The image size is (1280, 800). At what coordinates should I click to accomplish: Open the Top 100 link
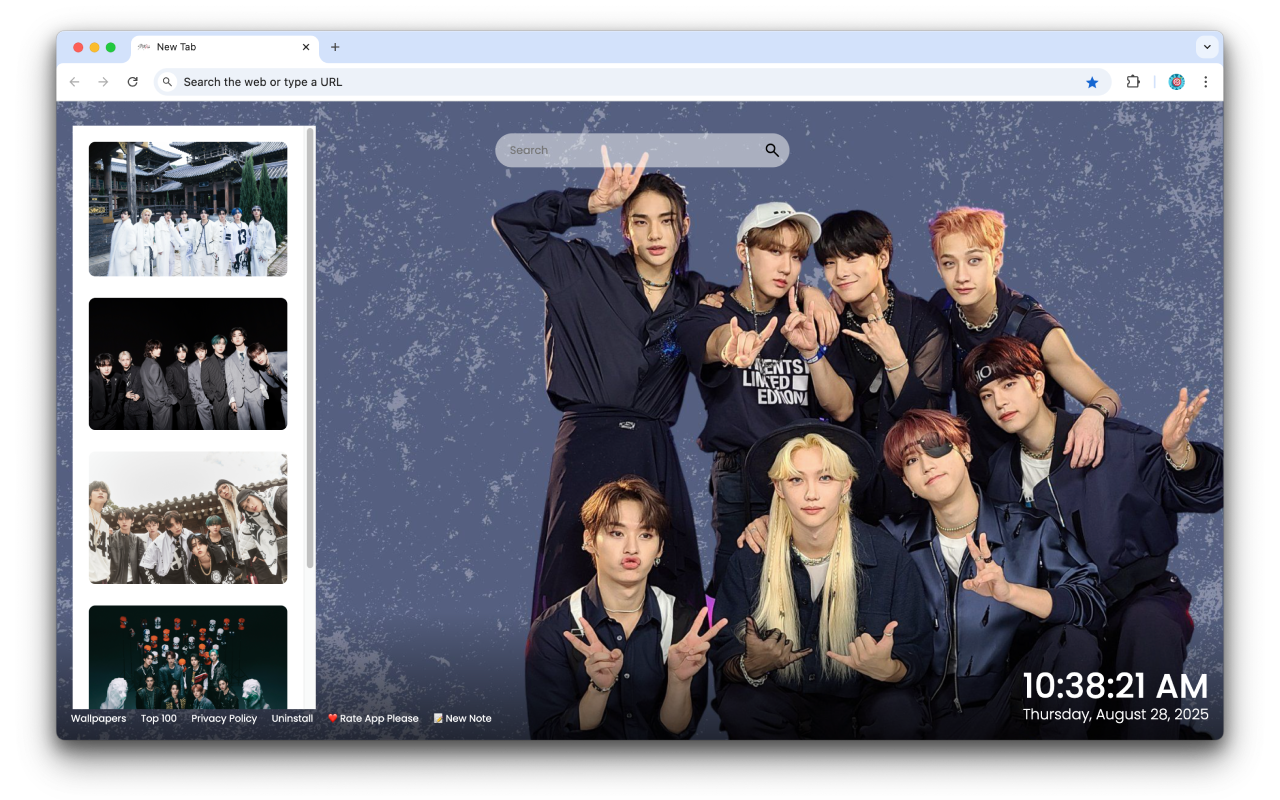(158, 718)
